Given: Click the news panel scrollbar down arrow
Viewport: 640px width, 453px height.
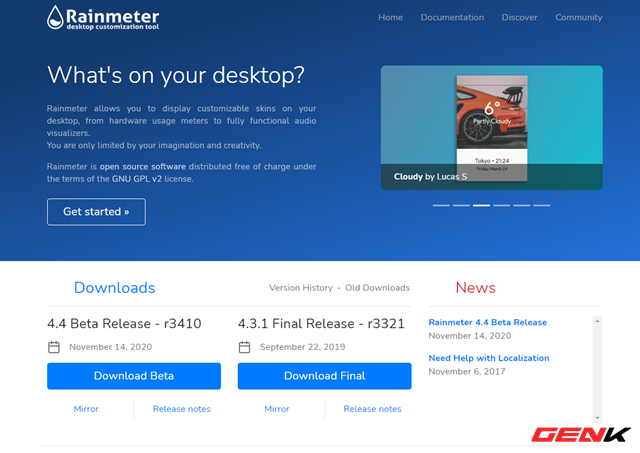Looking at the screenshot, I should point(597,417).
